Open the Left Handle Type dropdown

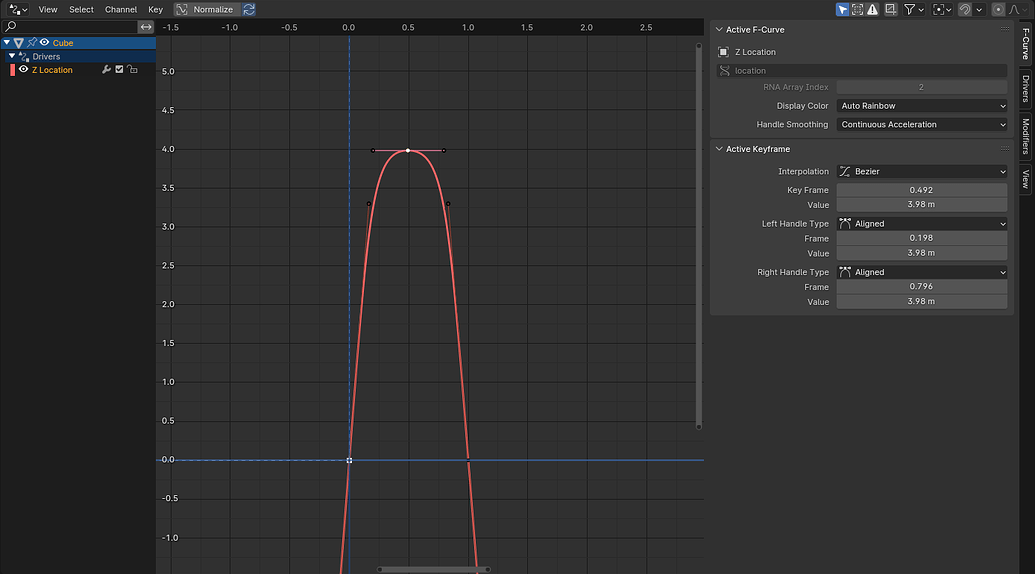(x=921, y=224)
